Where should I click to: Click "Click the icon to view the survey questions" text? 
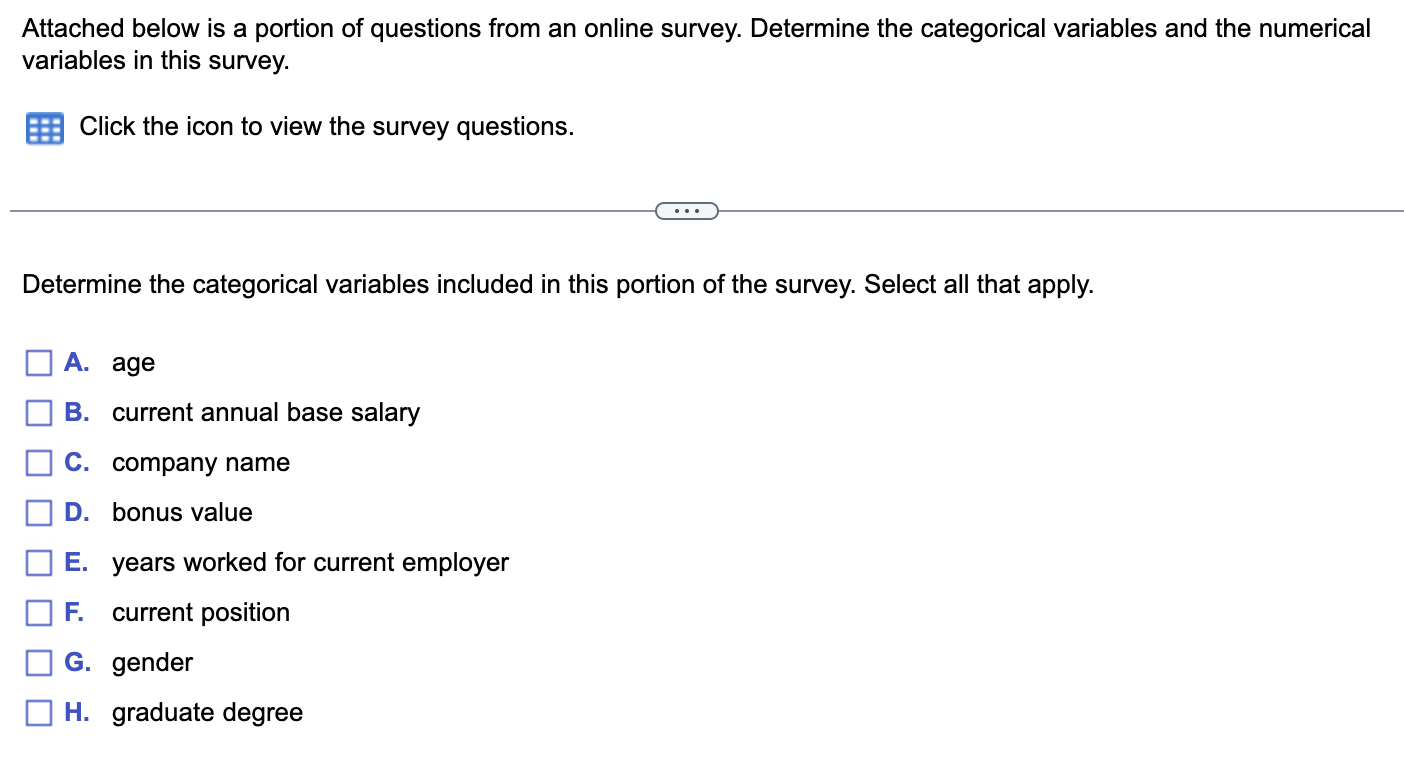(x=326, y=127)
